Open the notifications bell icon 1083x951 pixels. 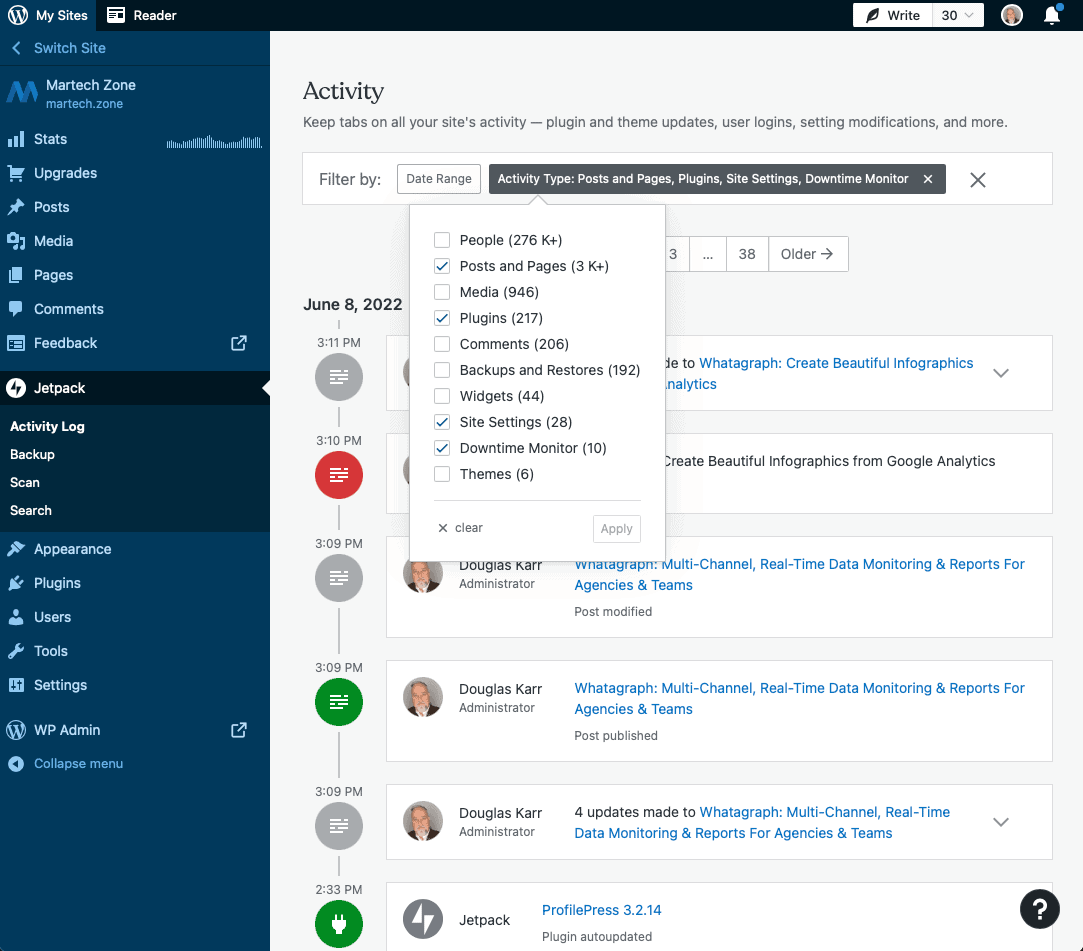click(x=1051, y=15)
